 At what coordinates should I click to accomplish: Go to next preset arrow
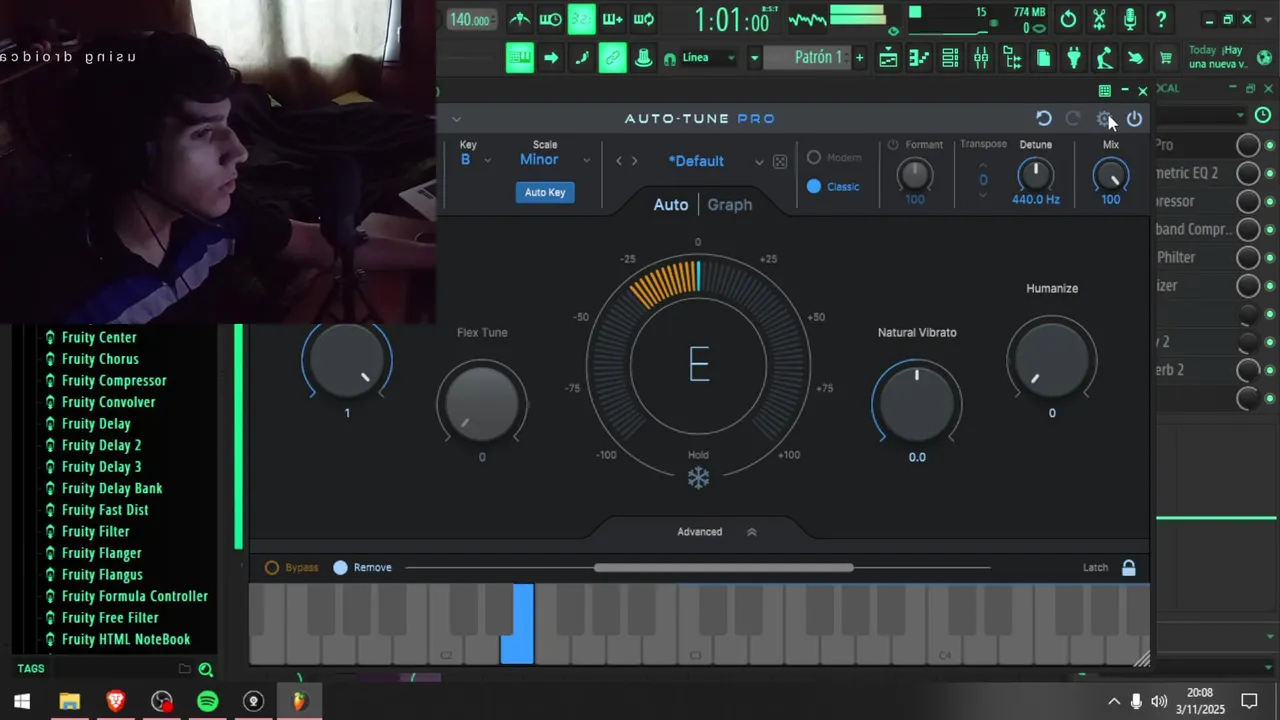pyautogui.click(x=634, y=161)
